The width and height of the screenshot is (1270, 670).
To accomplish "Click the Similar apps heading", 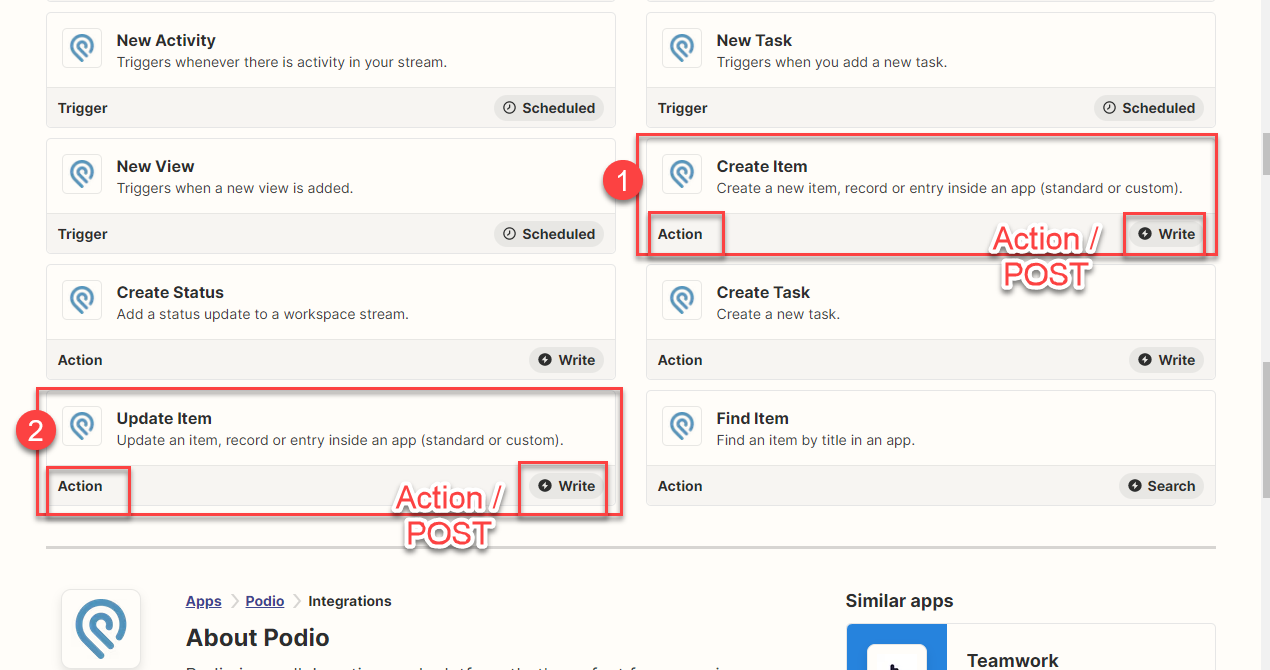I will point(899,601).
